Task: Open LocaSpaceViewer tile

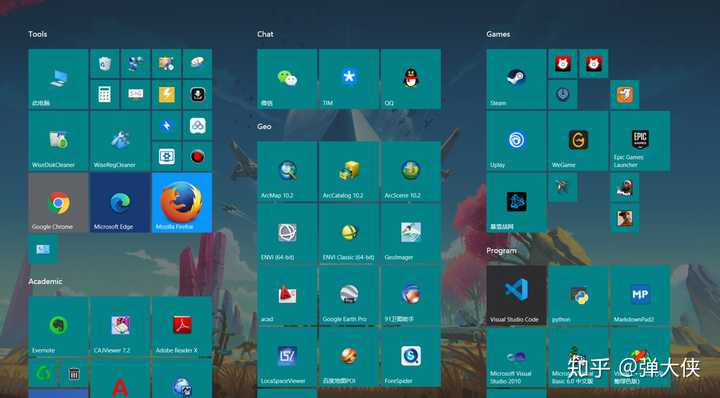Action: click(287, 357)
